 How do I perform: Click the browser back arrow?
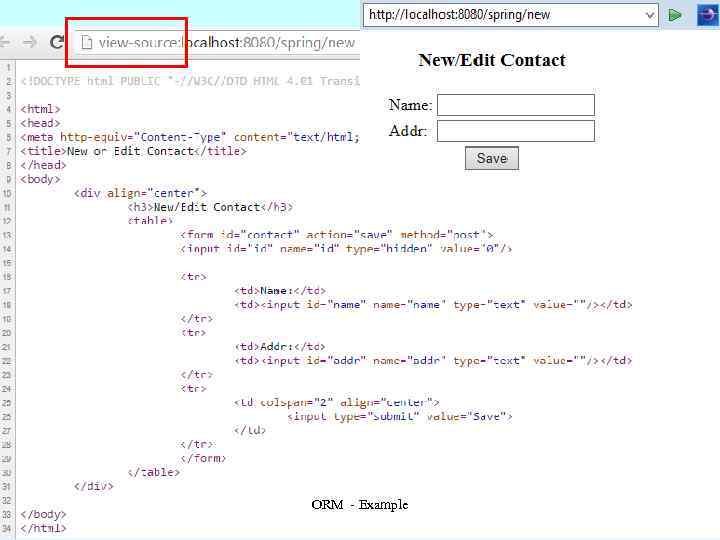4,42
